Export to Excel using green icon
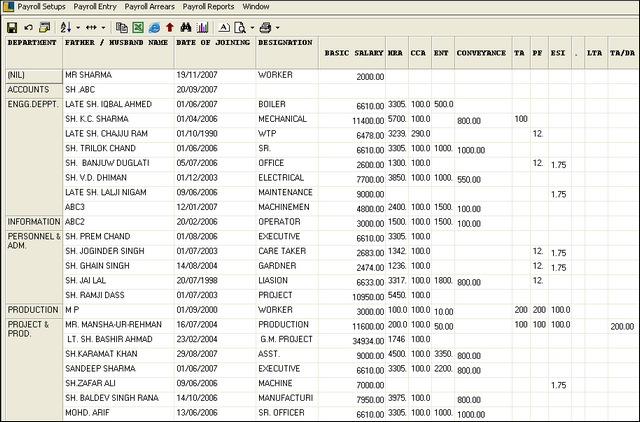 pos(138,28)
